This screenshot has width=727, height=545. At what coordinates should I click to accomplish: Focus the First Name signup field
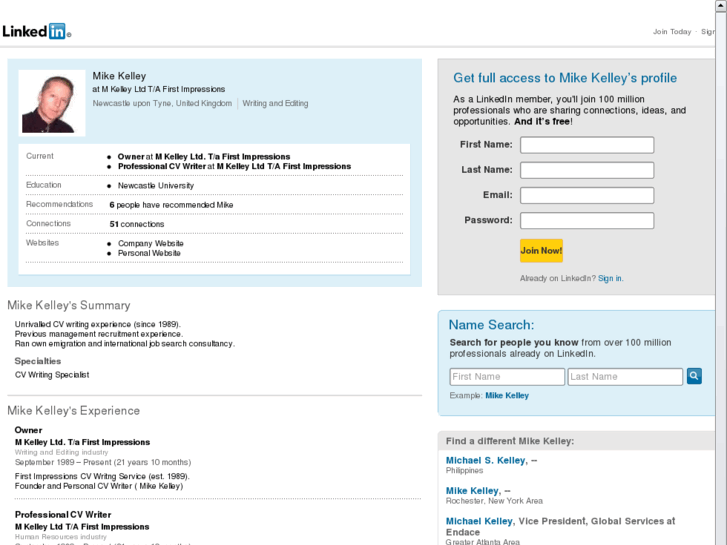(x=587, y=145)
